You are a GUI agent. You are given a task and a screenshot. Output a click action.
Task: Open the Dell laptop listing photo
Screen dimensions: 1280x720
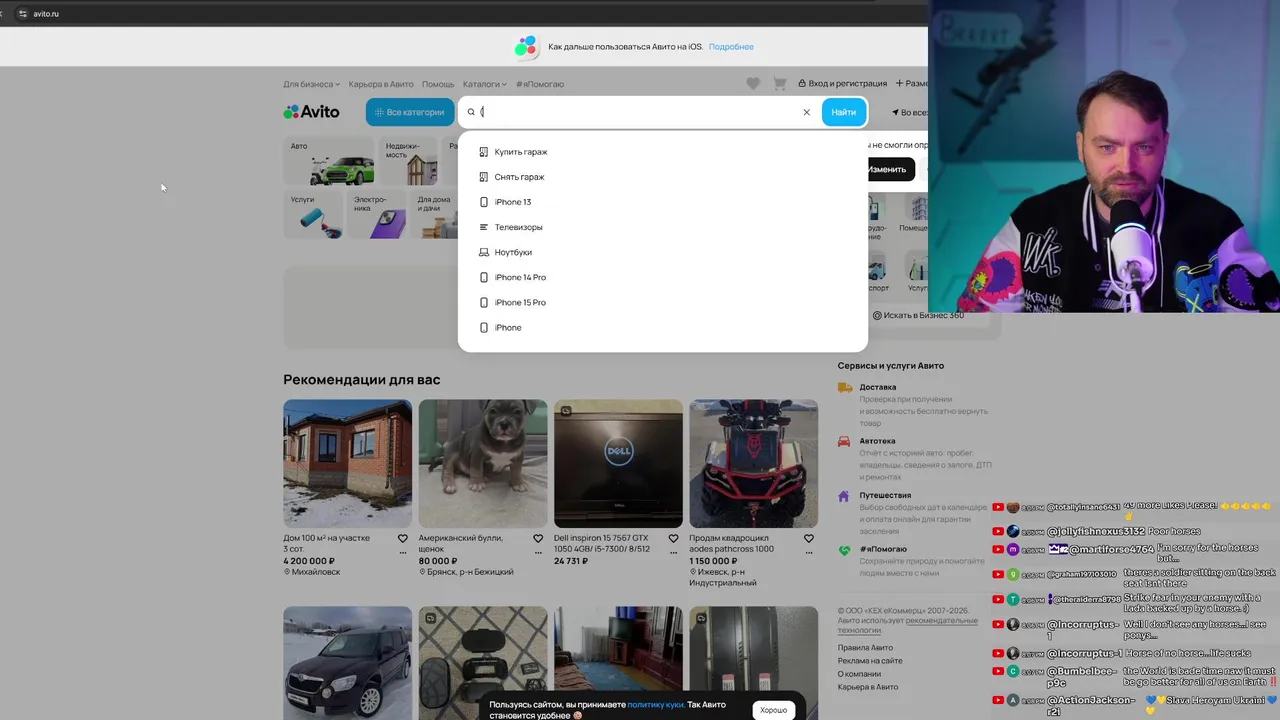click(x=618, y=463)
